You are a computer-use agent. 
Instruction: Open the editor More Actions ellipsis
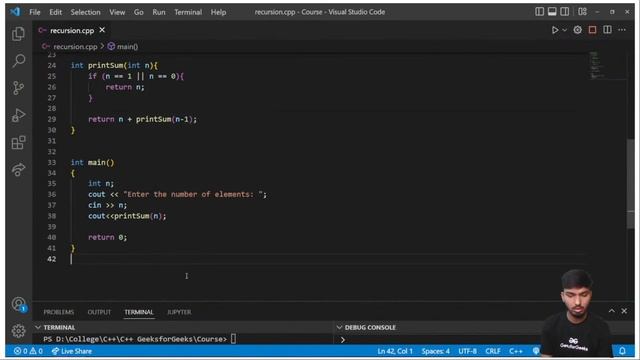coord(622,30)
